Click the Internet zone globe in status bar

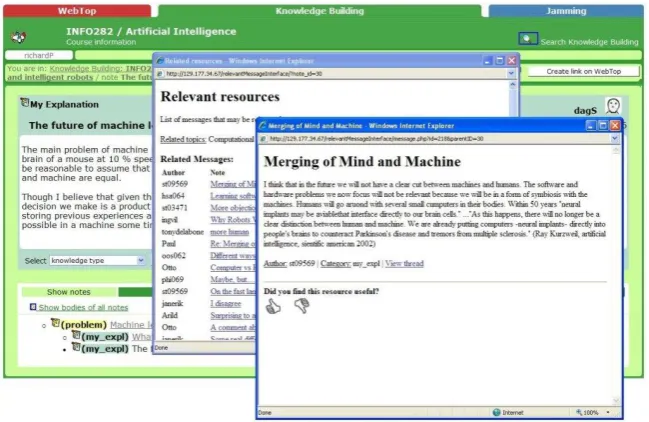pos(497,412)
